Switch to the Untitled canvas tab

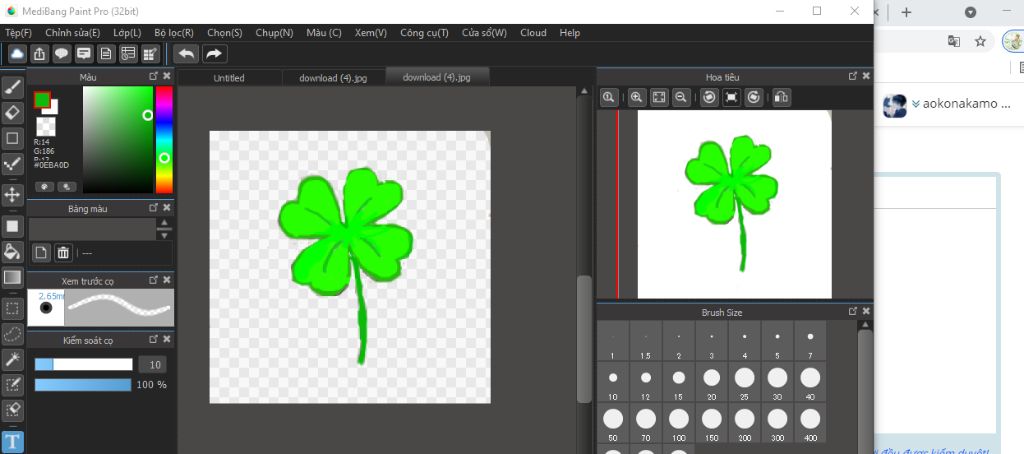229,78
